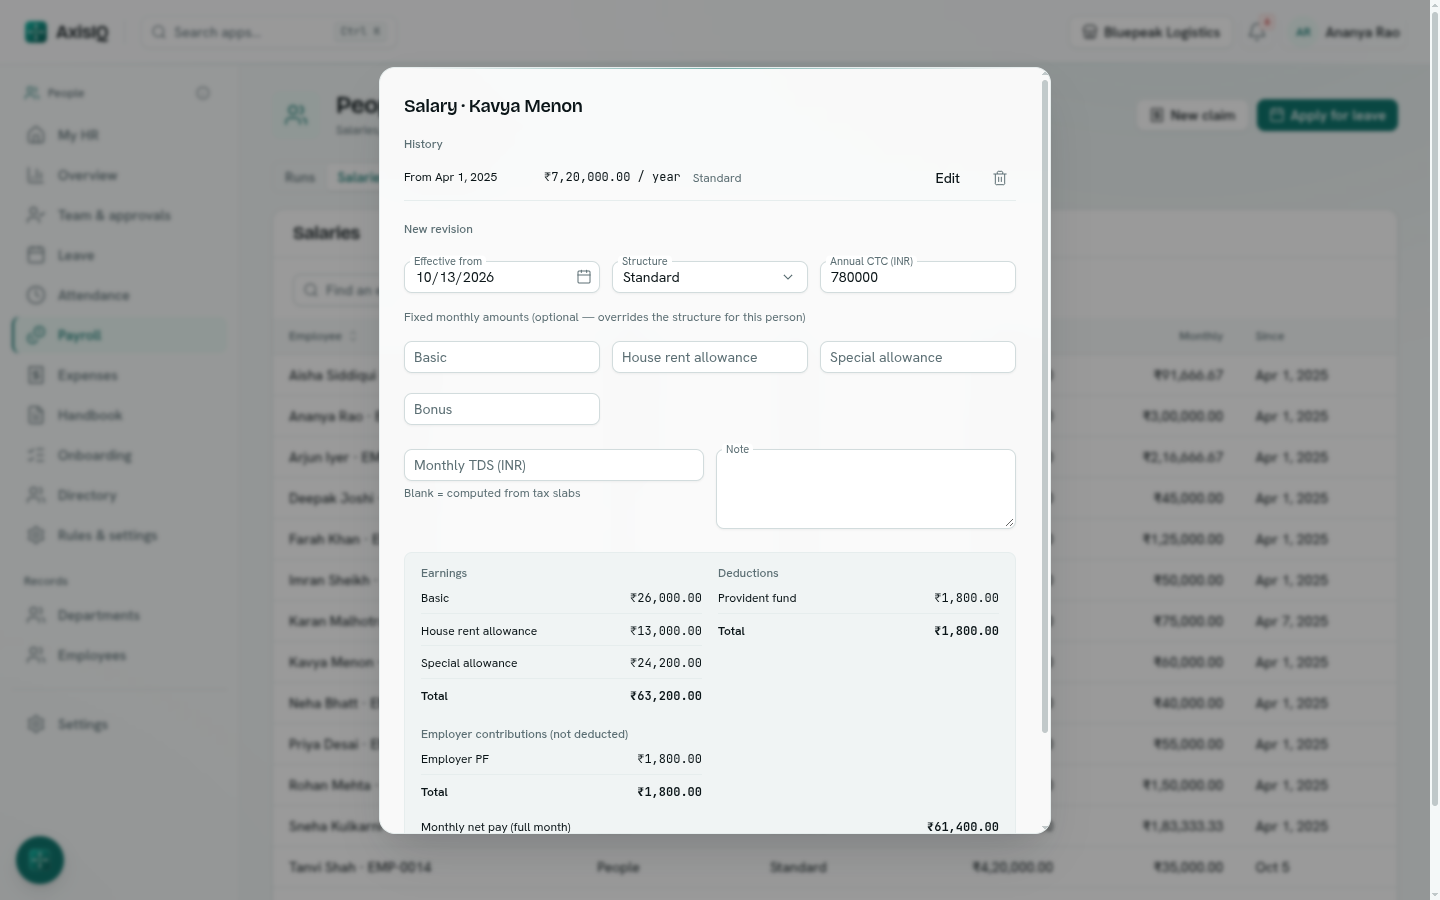This screenshot has height=900, width=1440.
Task: Open My HR in the sidebar
Action: pos(120,135)
